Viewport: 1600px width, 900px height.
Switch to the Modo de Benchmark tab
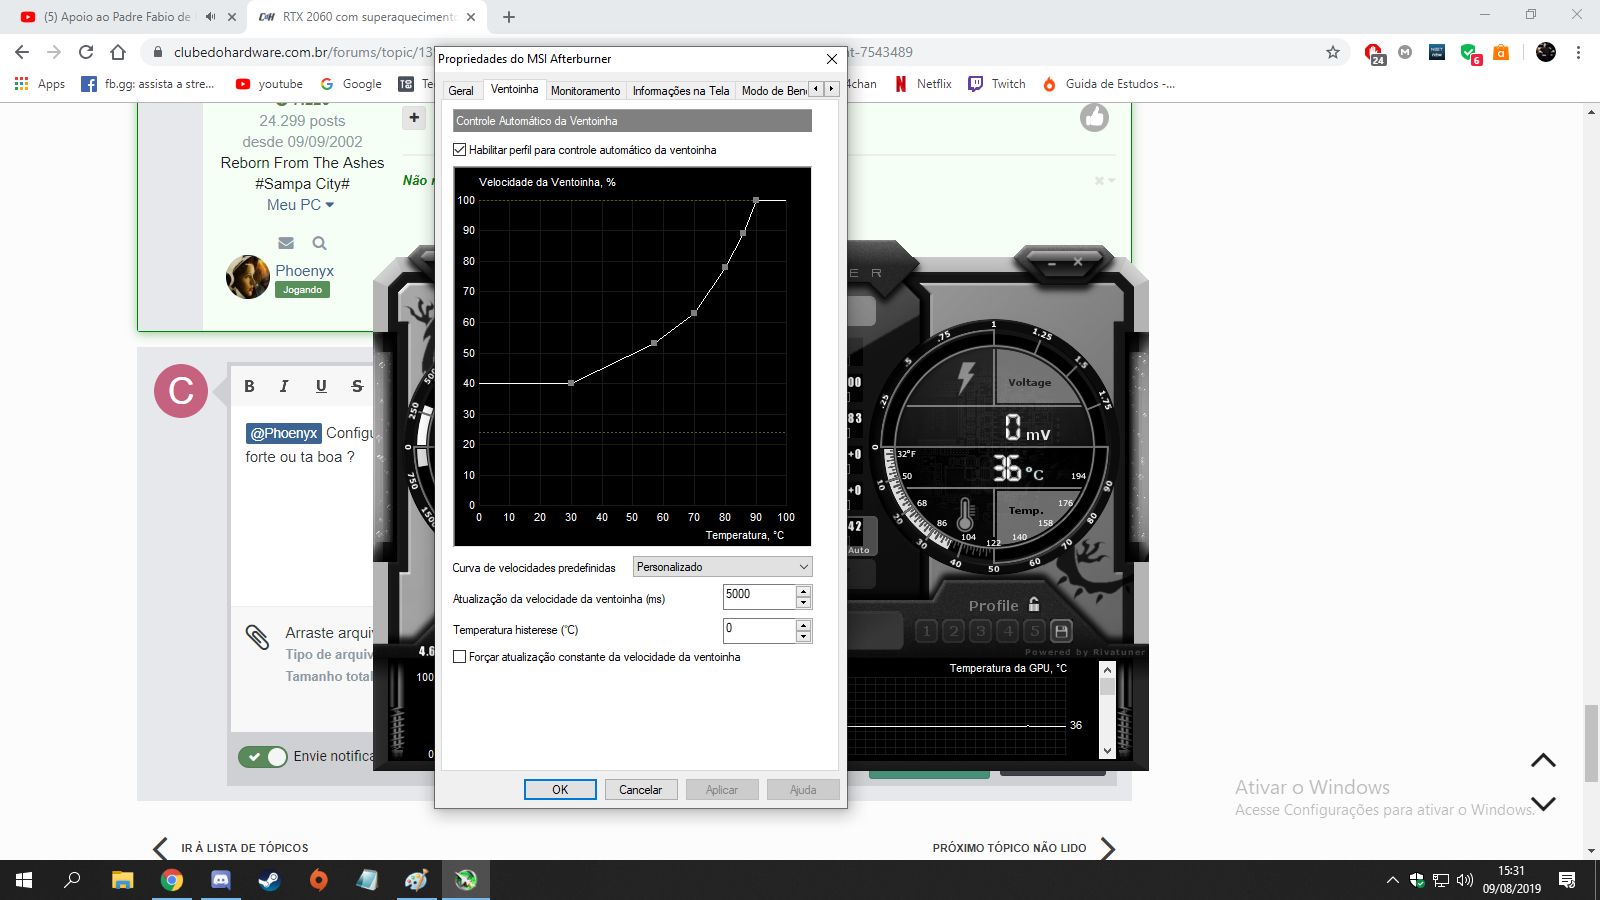pyautogui.click(x=773, y=91)
